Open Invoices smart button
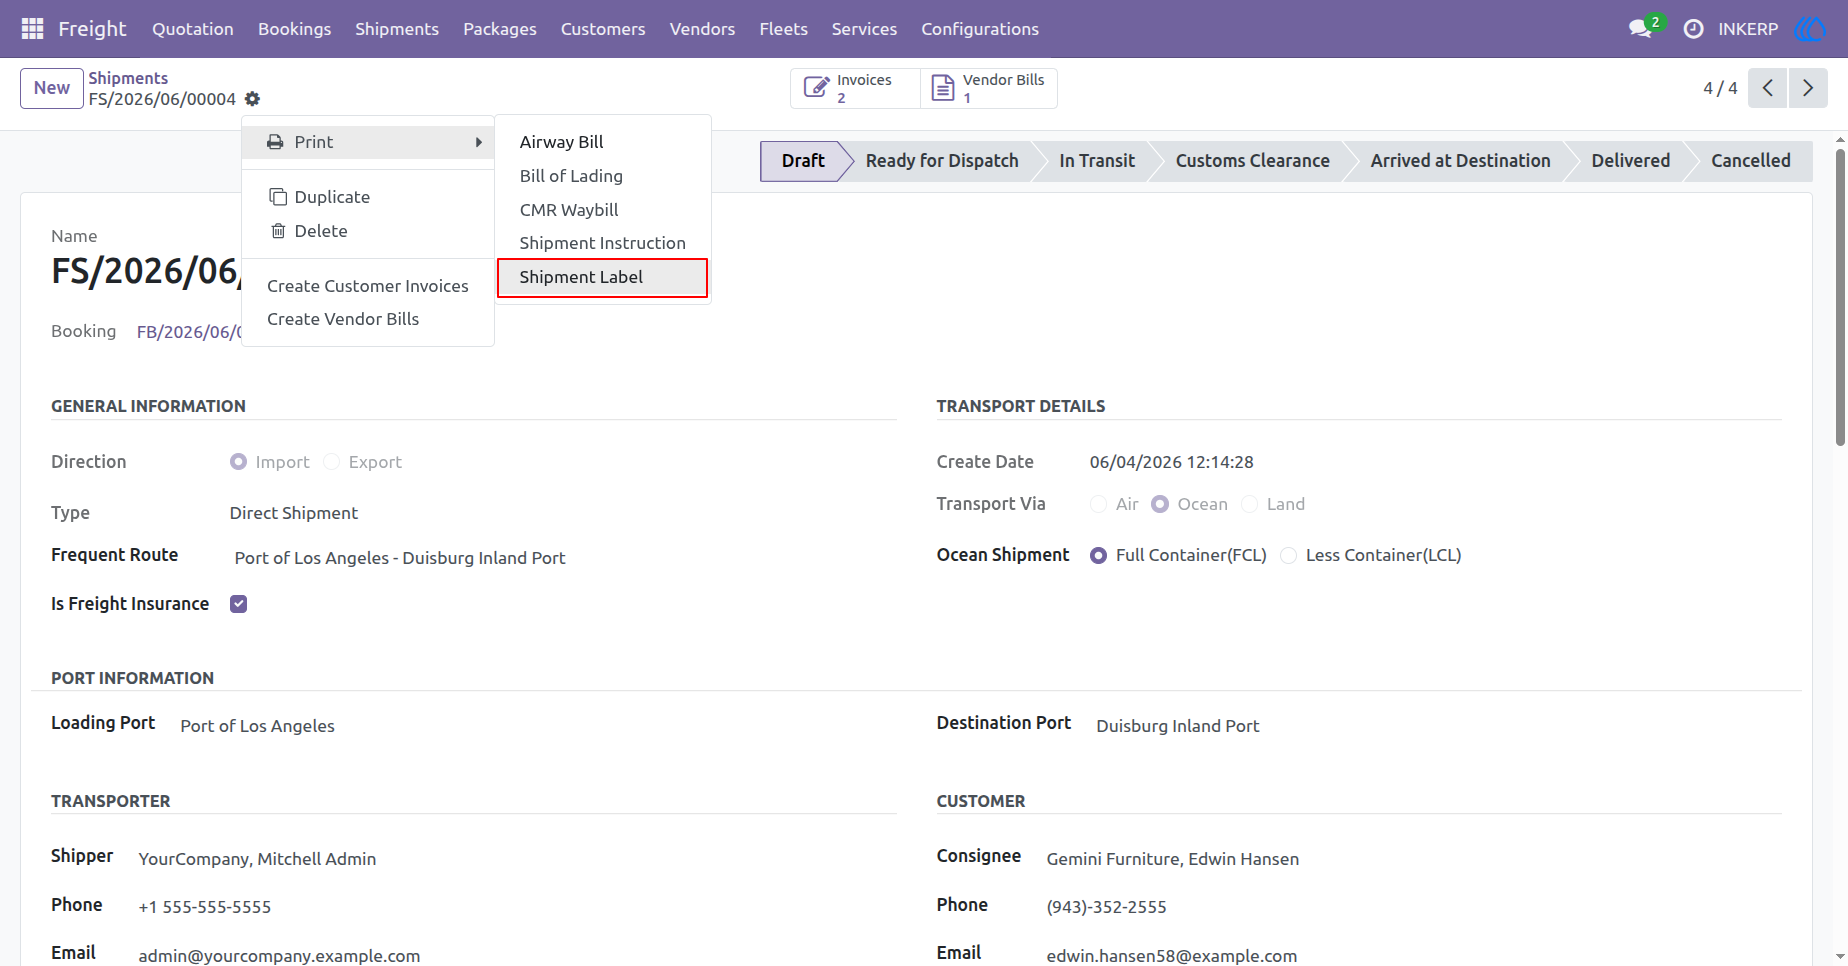Image resolution: width=1848 pixels, height=966 pixels. coord(855,88)
